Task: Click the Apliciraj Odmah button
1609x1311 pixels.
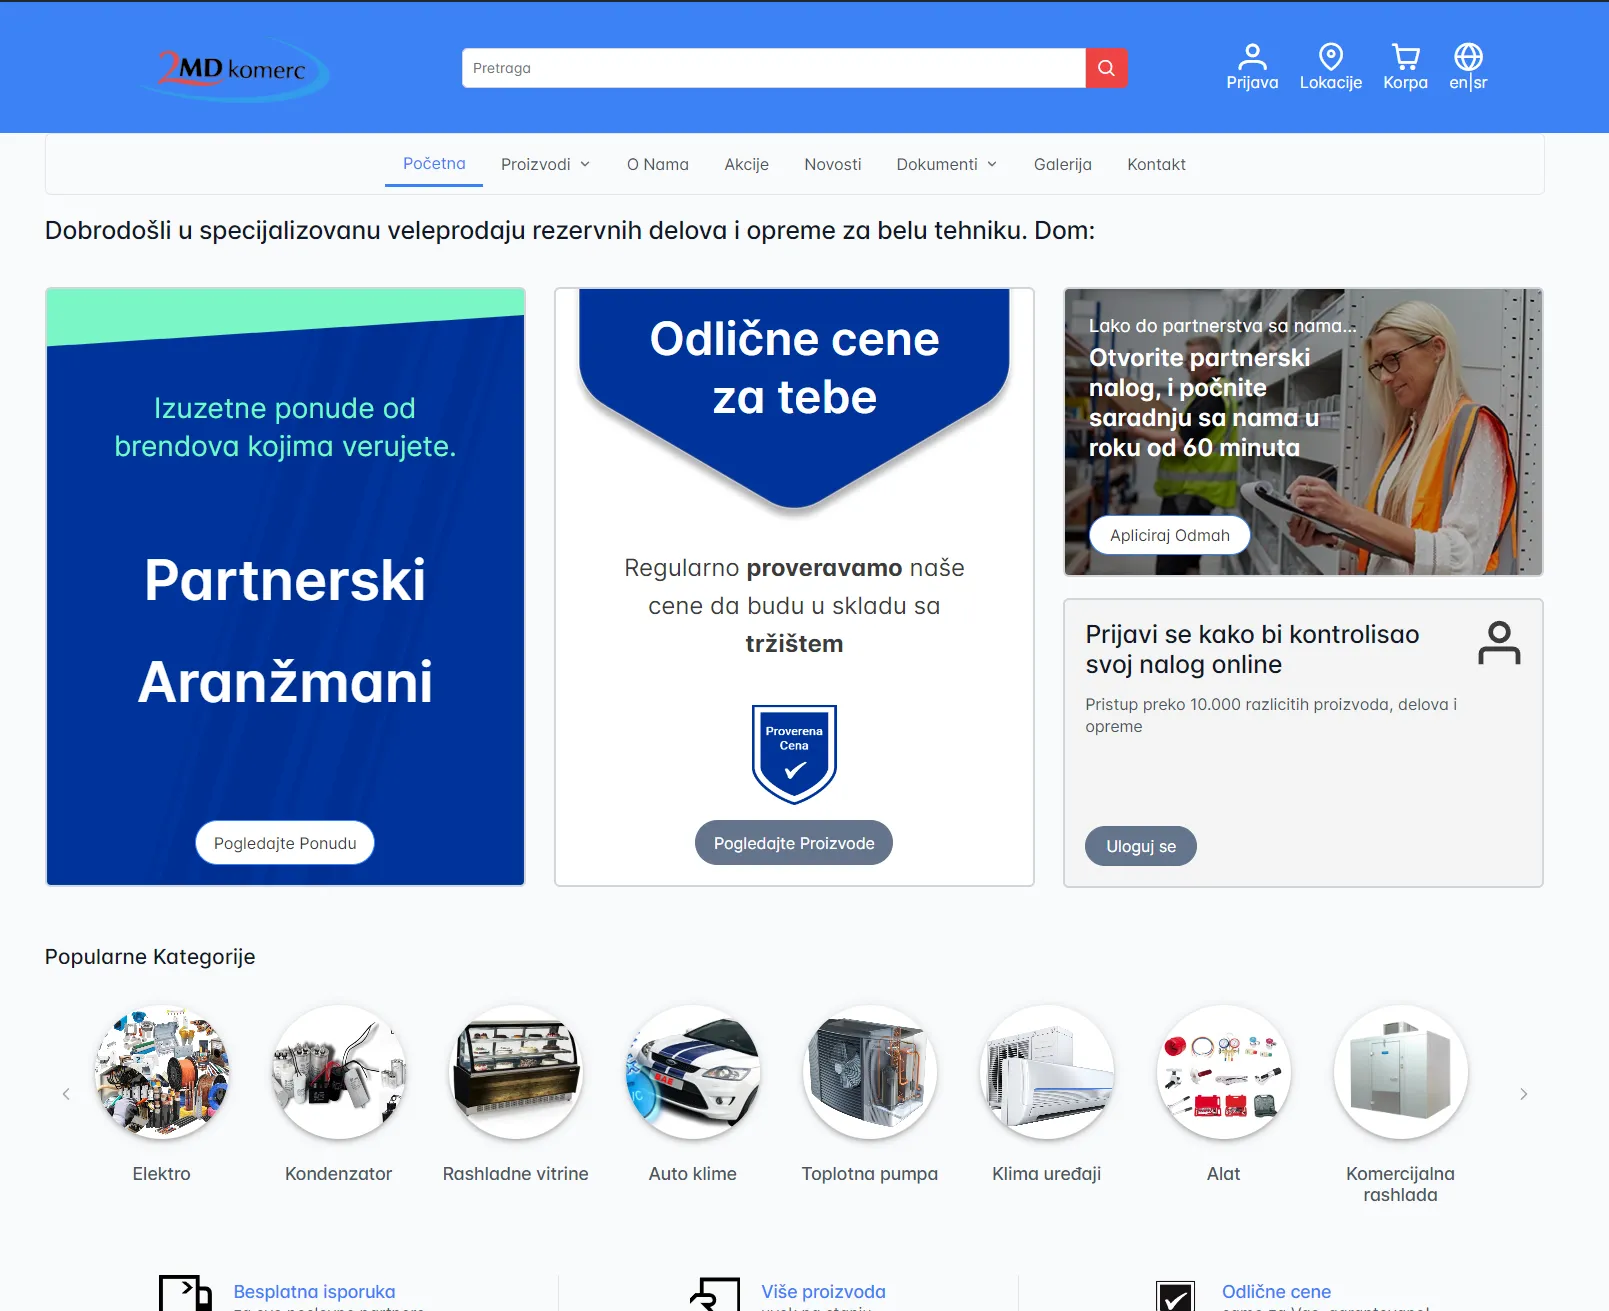Action: pyautogui.click(x=1170, y=535)
